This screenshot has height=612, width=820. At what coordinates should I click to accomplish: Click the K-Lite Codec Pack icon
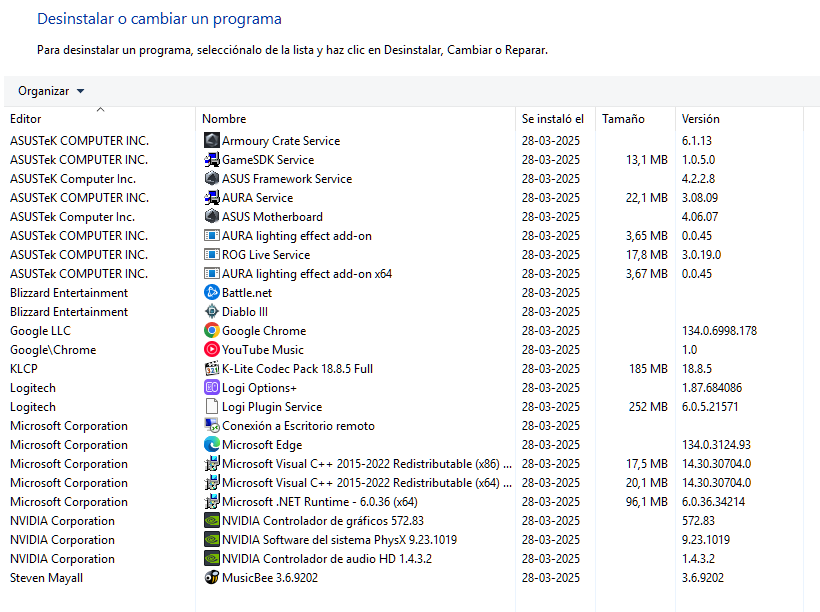tap(212, 369)
